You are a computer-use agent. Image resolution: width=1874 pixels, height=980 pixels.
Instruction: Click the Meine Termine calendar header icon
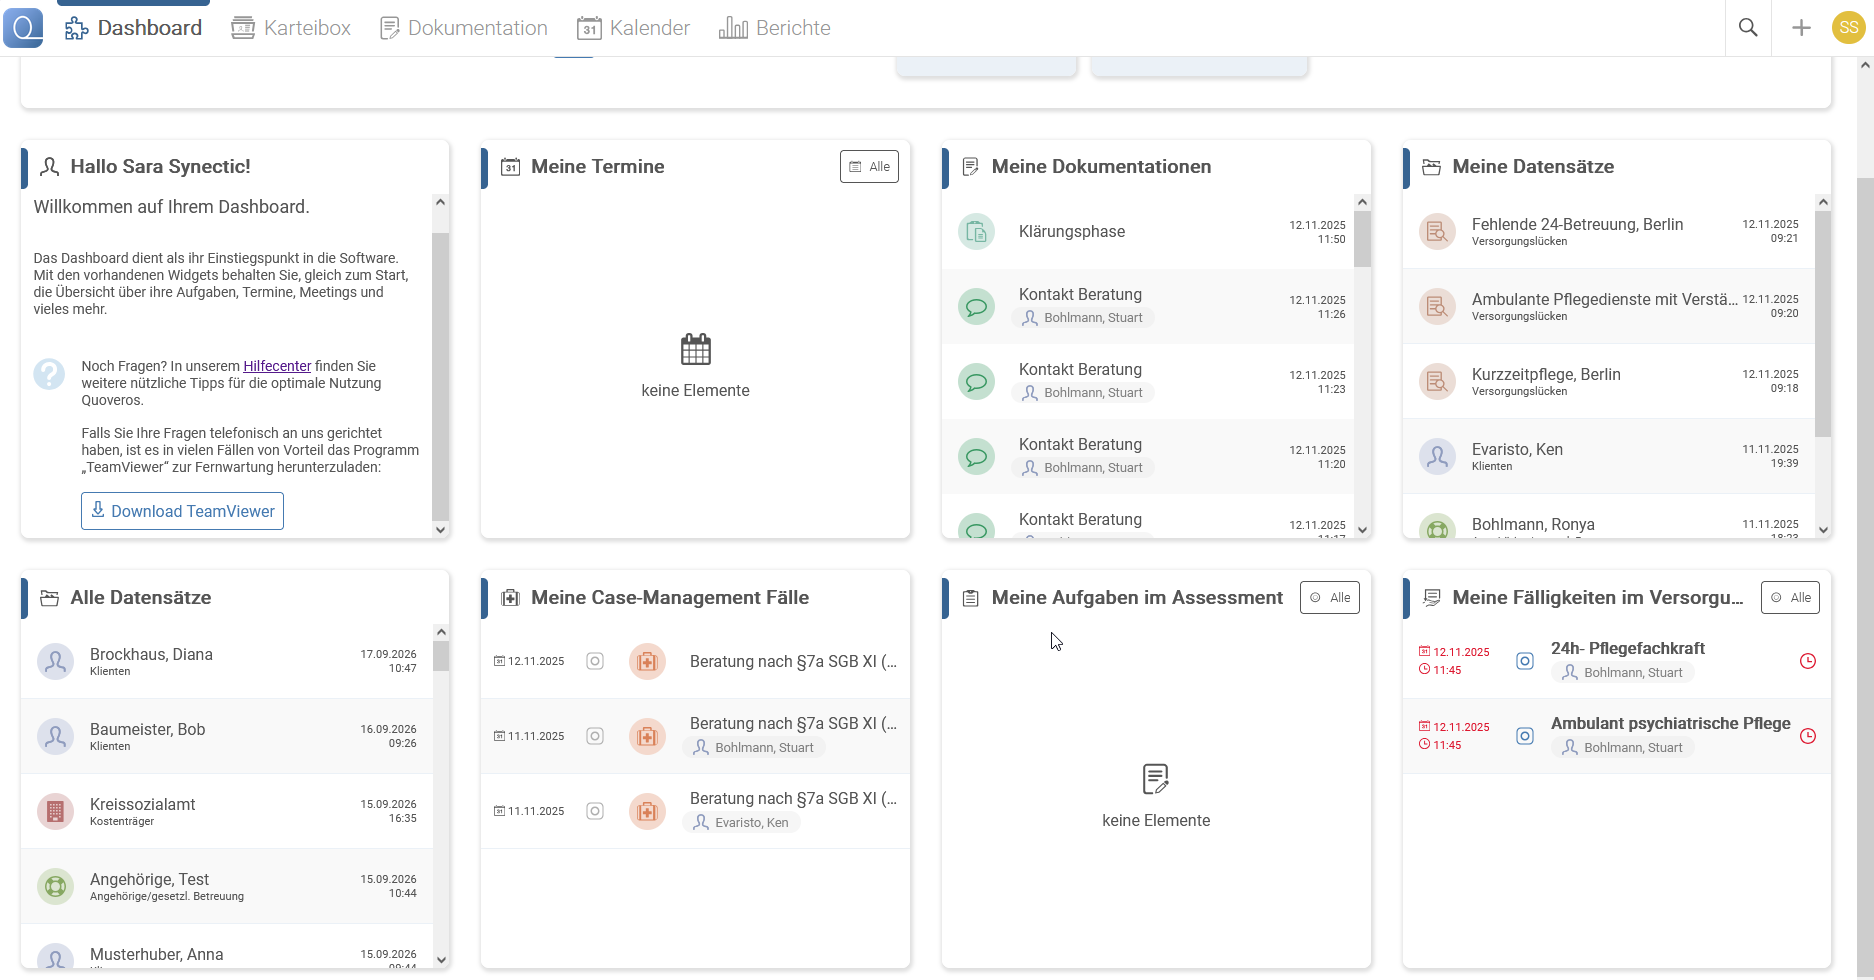[510, 167]
